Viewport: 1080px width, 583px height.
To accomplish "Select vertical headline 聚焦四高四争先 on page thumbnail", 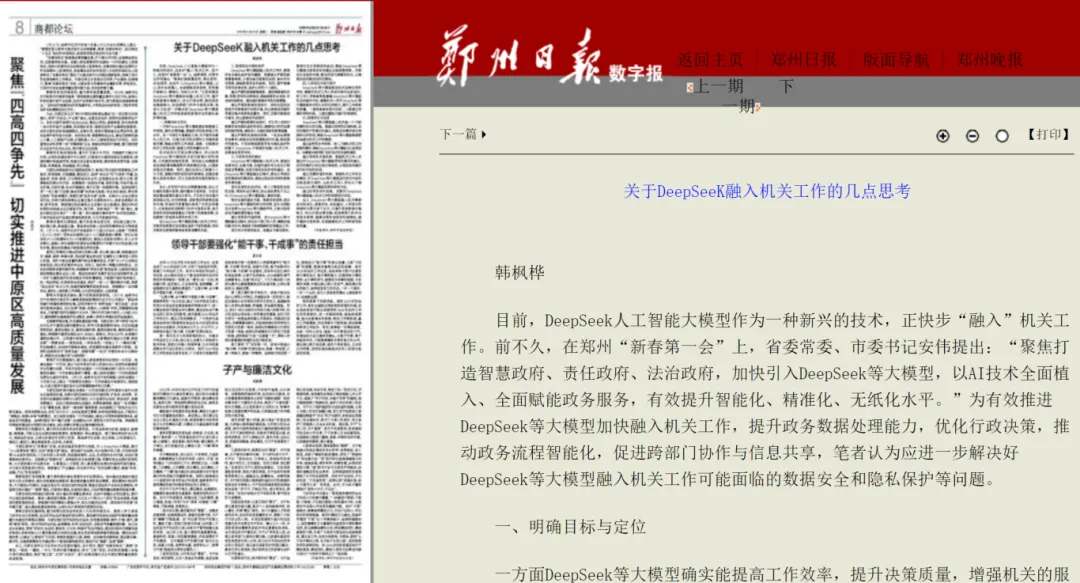I will point(17,226).
